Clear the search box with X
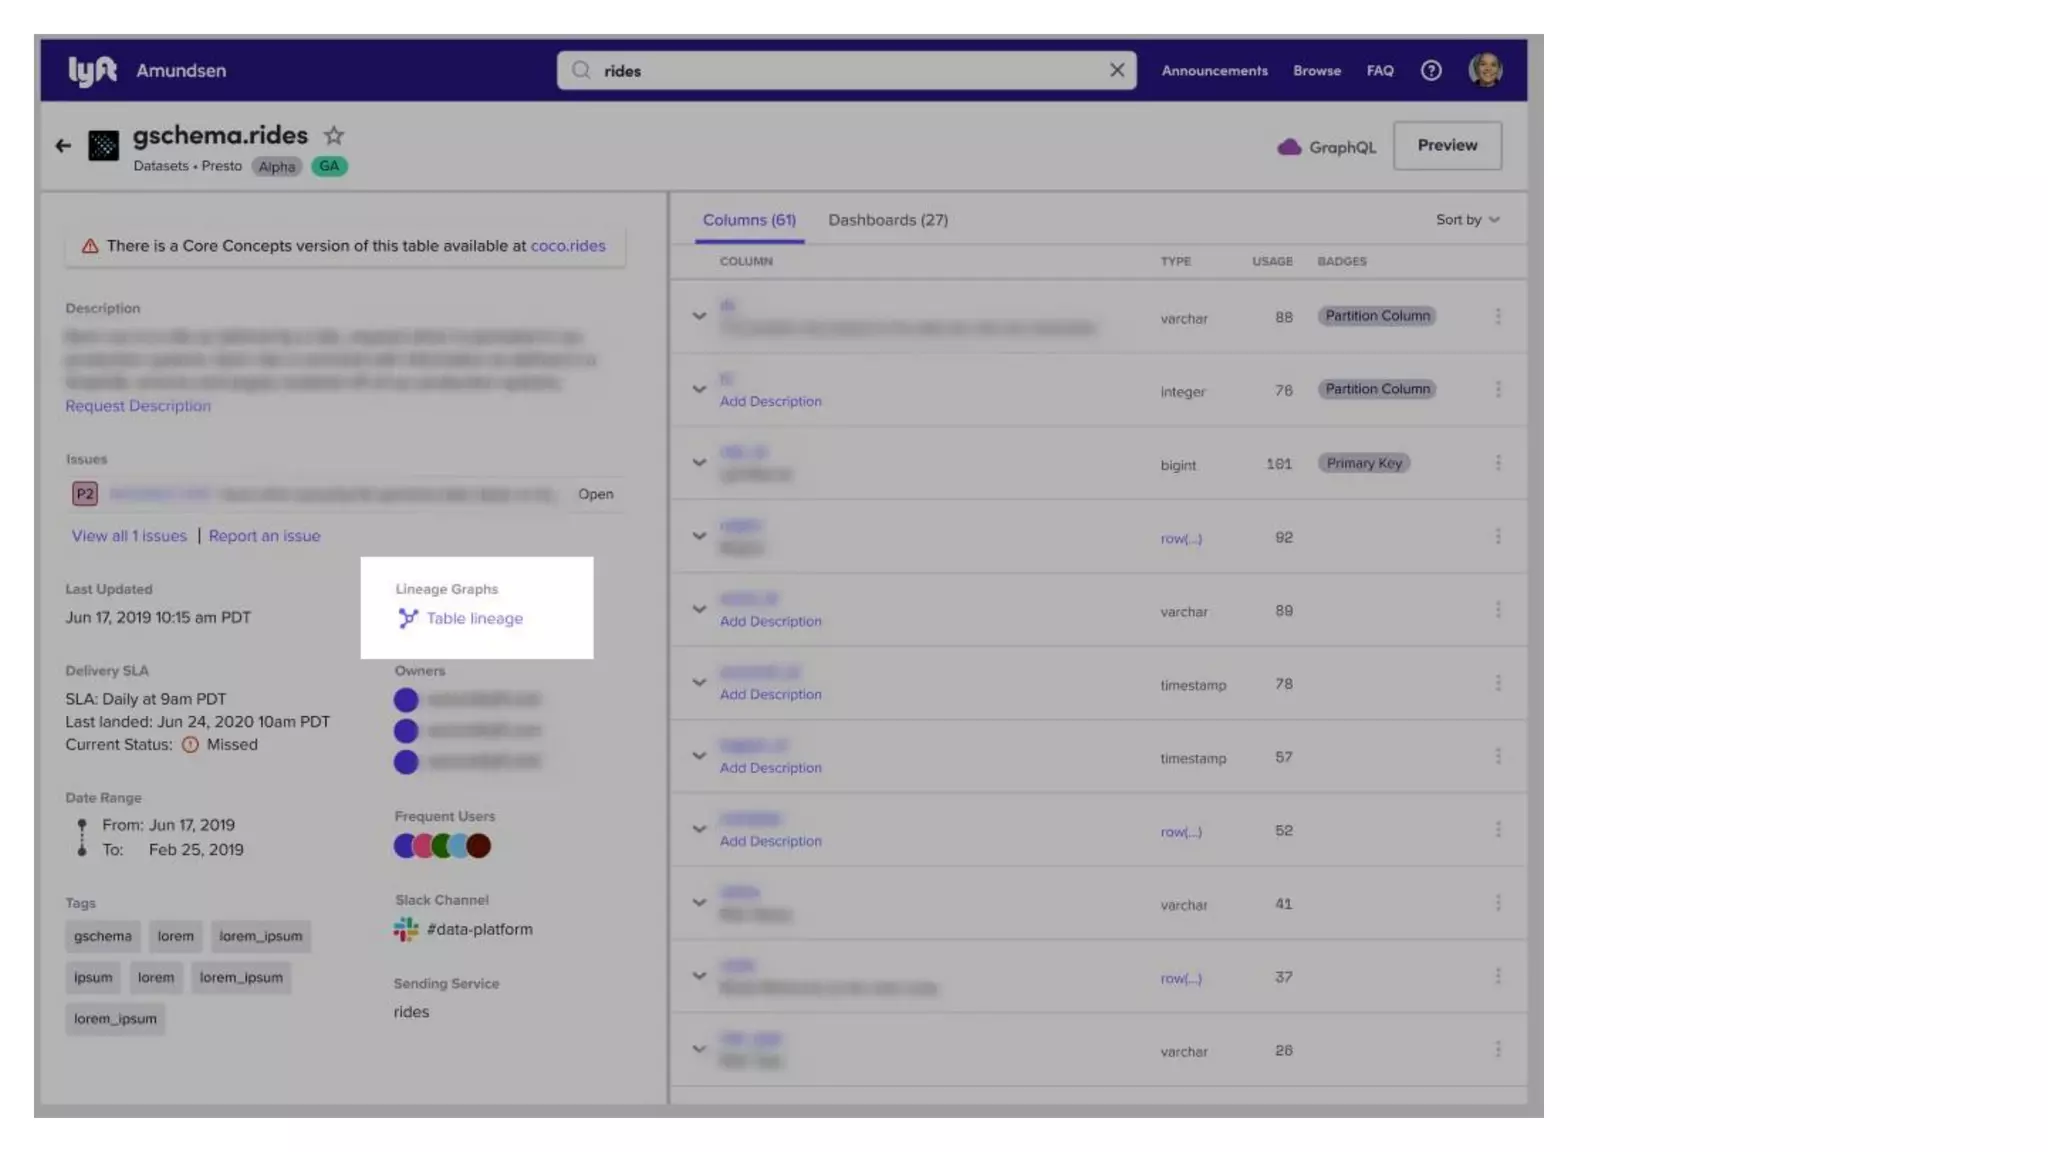Viewport: 2048px width, 1152px height. point(1117,71)
